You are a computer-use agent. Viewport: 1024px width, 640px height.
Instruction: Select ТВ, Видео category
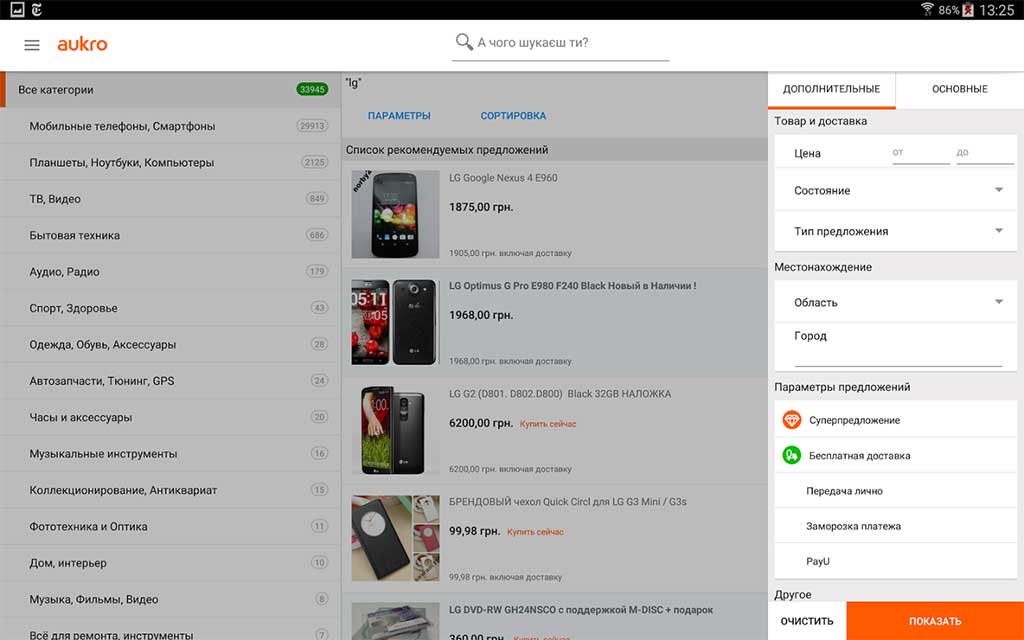pos(170,199)
